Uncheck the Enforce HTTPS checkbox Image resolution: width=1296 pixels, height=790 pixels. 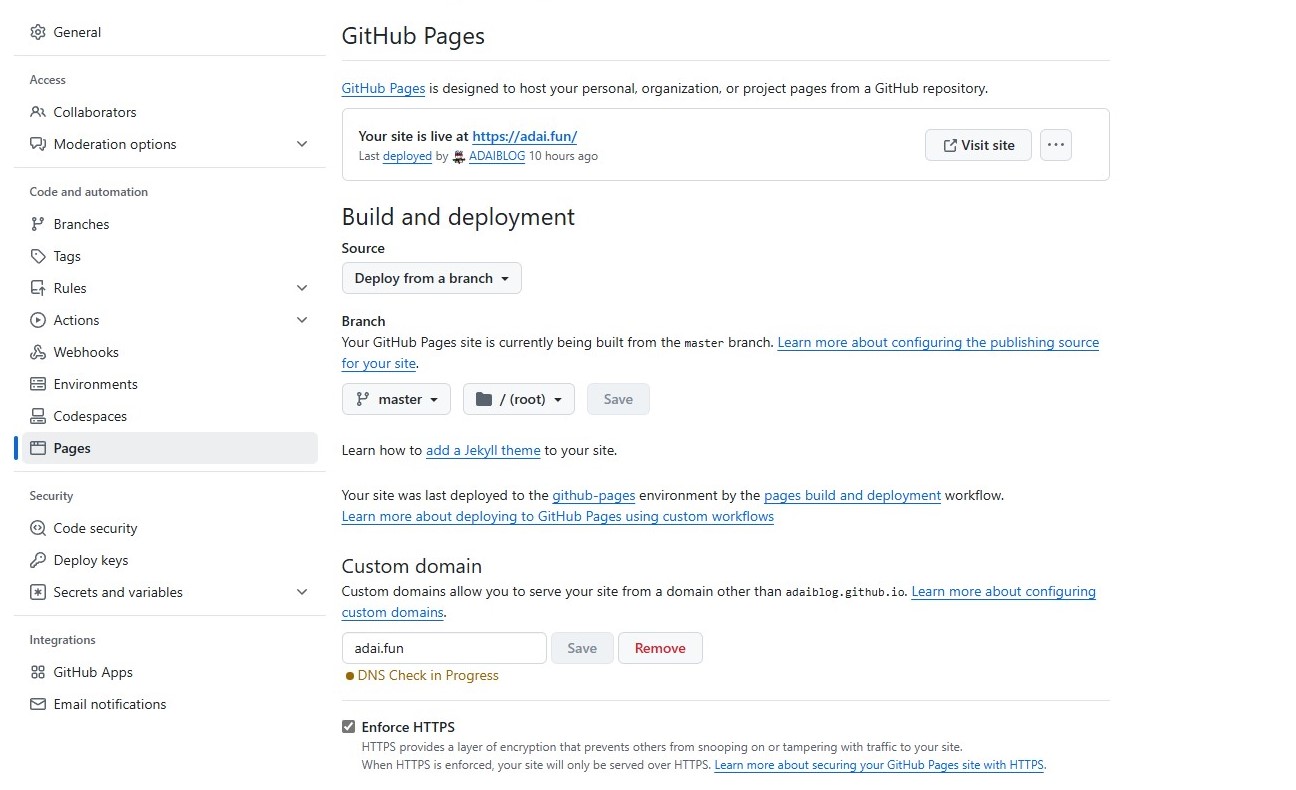(349, 727)
